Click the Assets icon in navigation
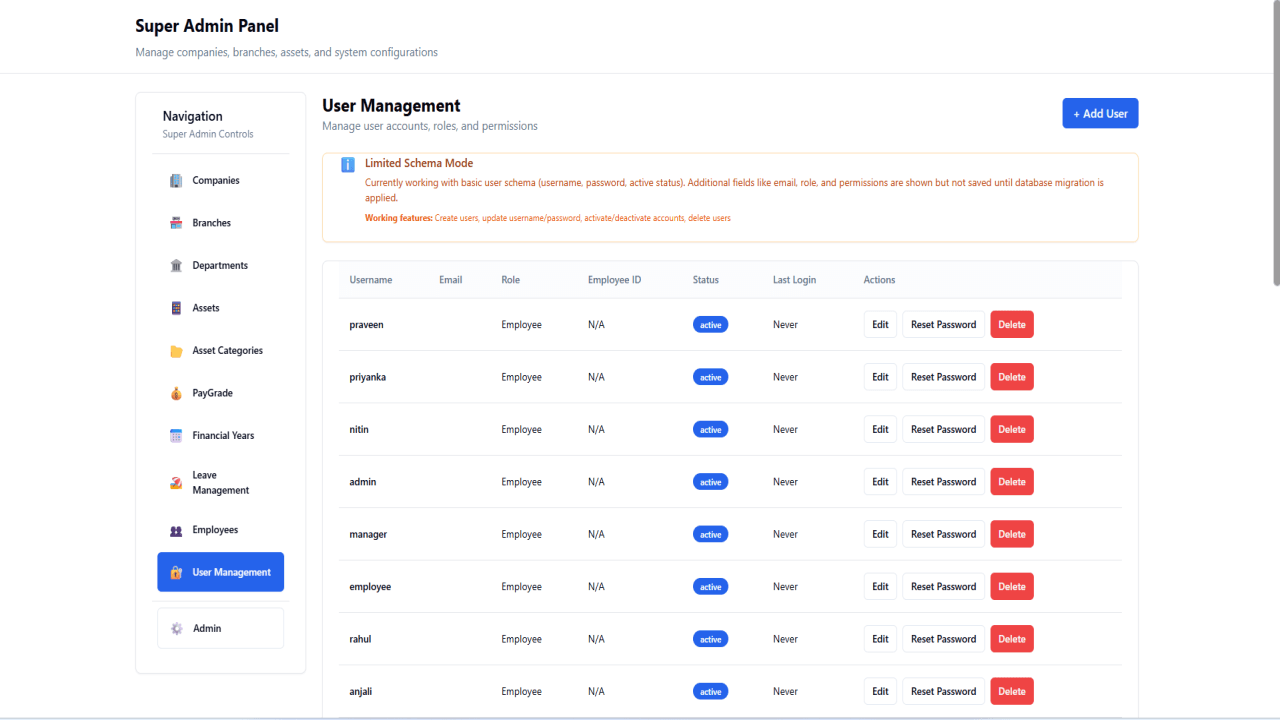 (x=176, y=308)
